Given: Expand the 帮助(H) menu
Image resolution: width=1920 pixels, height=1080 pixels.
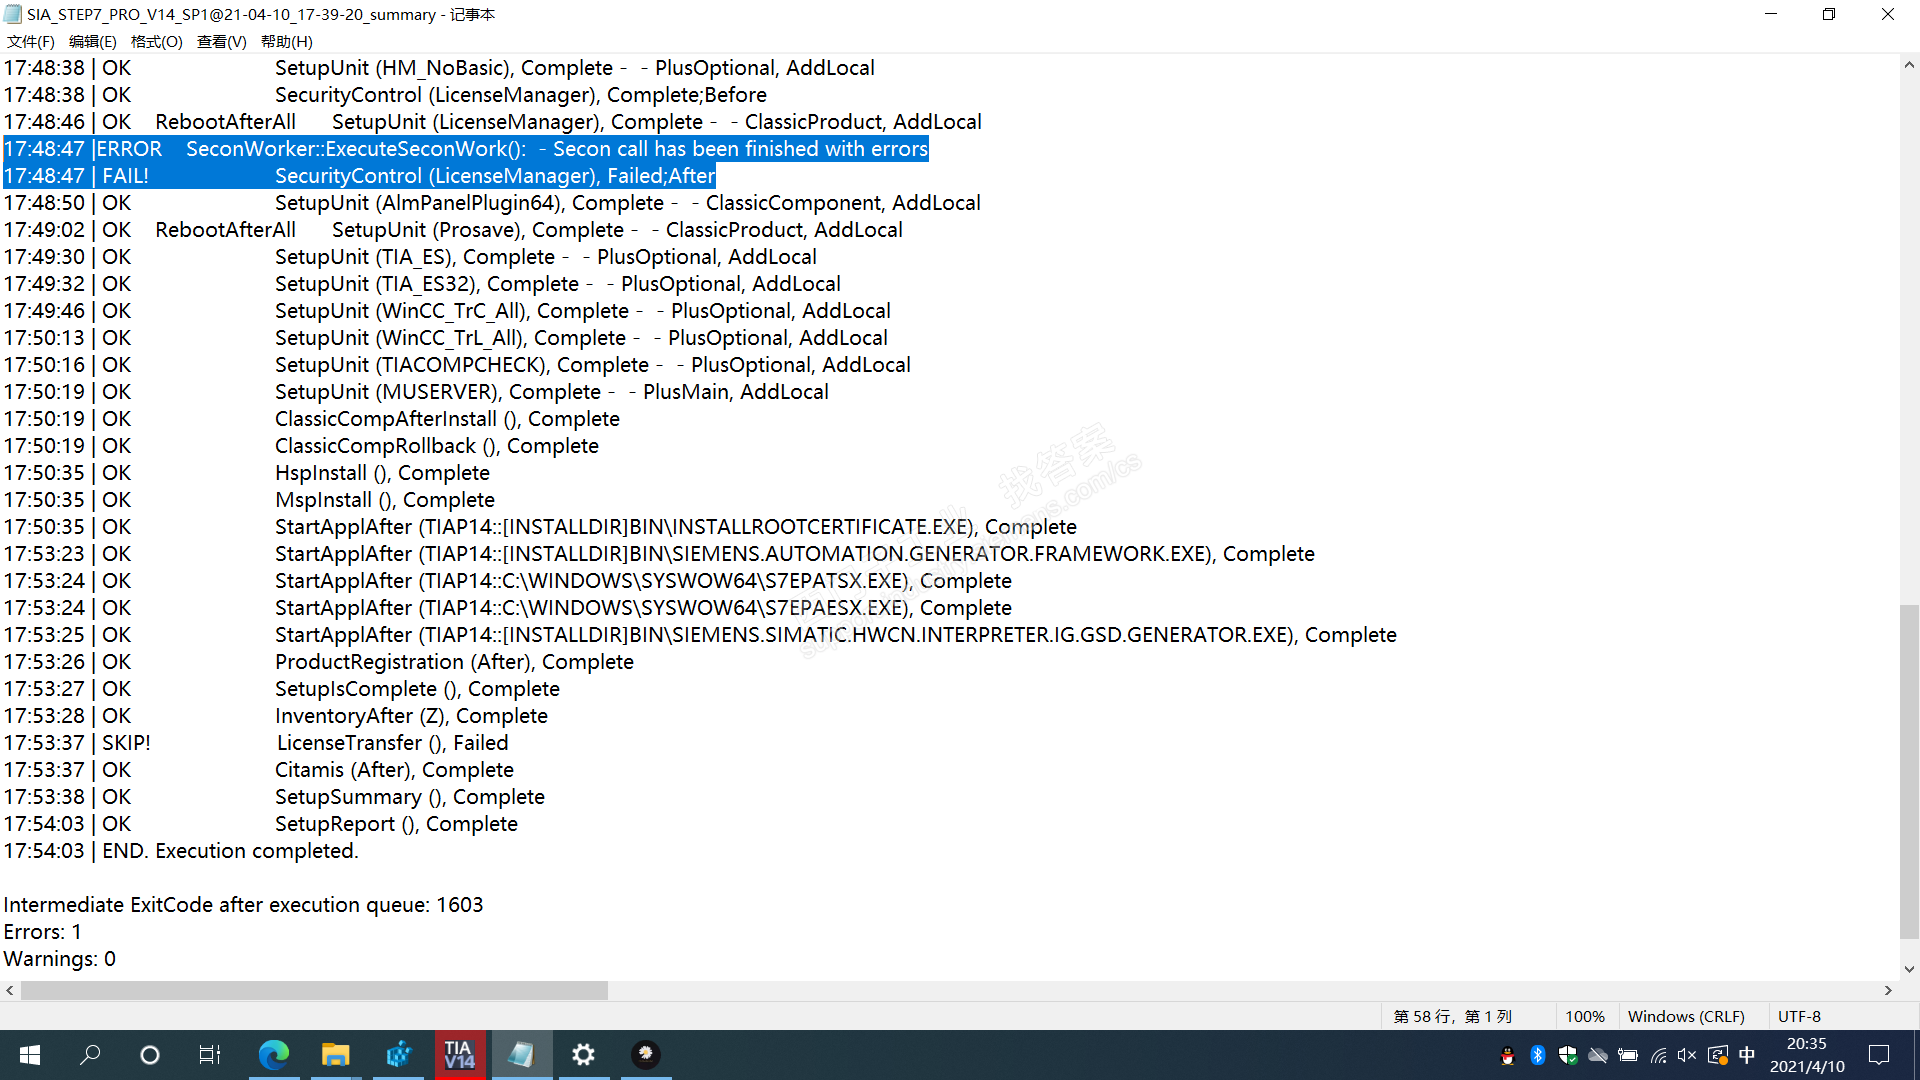Looking at the screenshot, I should 287,41.
